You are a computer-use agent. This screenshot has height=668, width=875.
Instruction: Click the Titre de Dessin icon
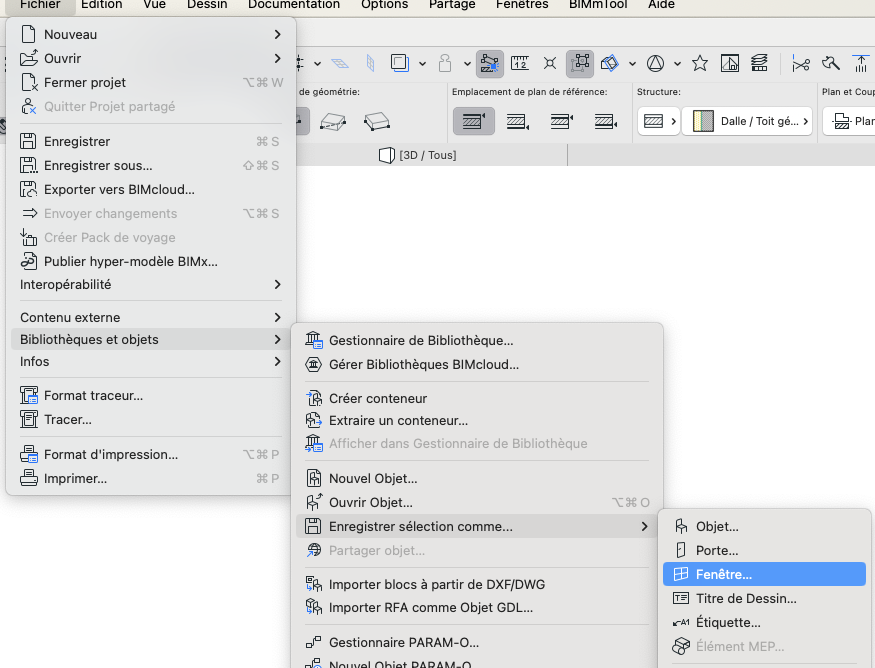(681, 598)
